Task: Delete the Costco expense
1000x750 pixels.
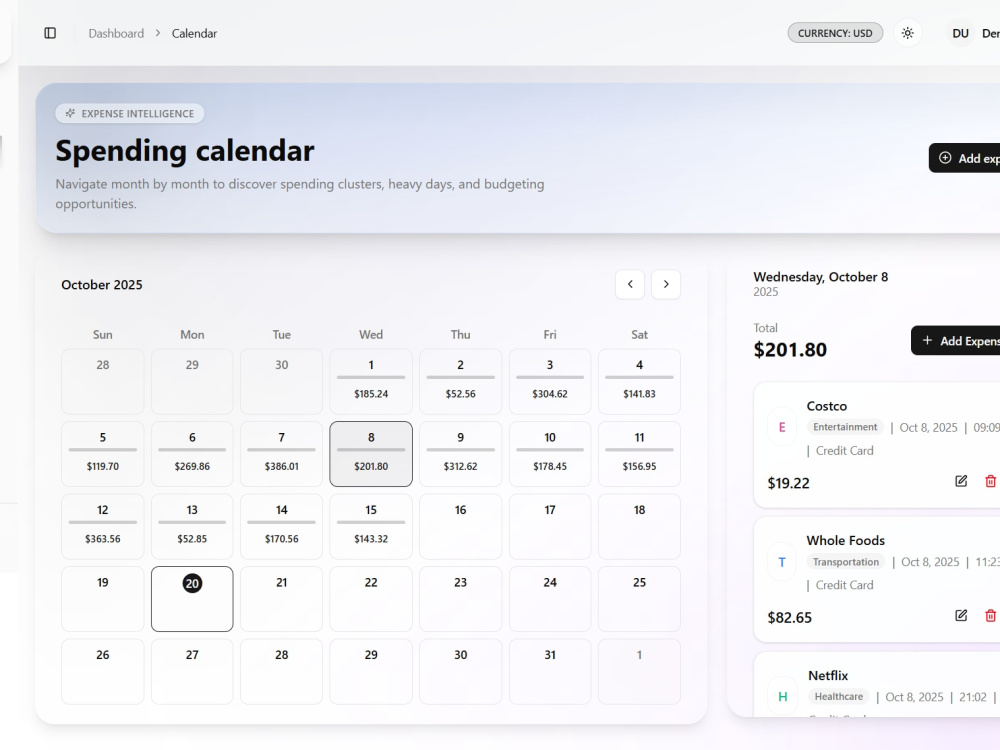Action: click(990, 482)
